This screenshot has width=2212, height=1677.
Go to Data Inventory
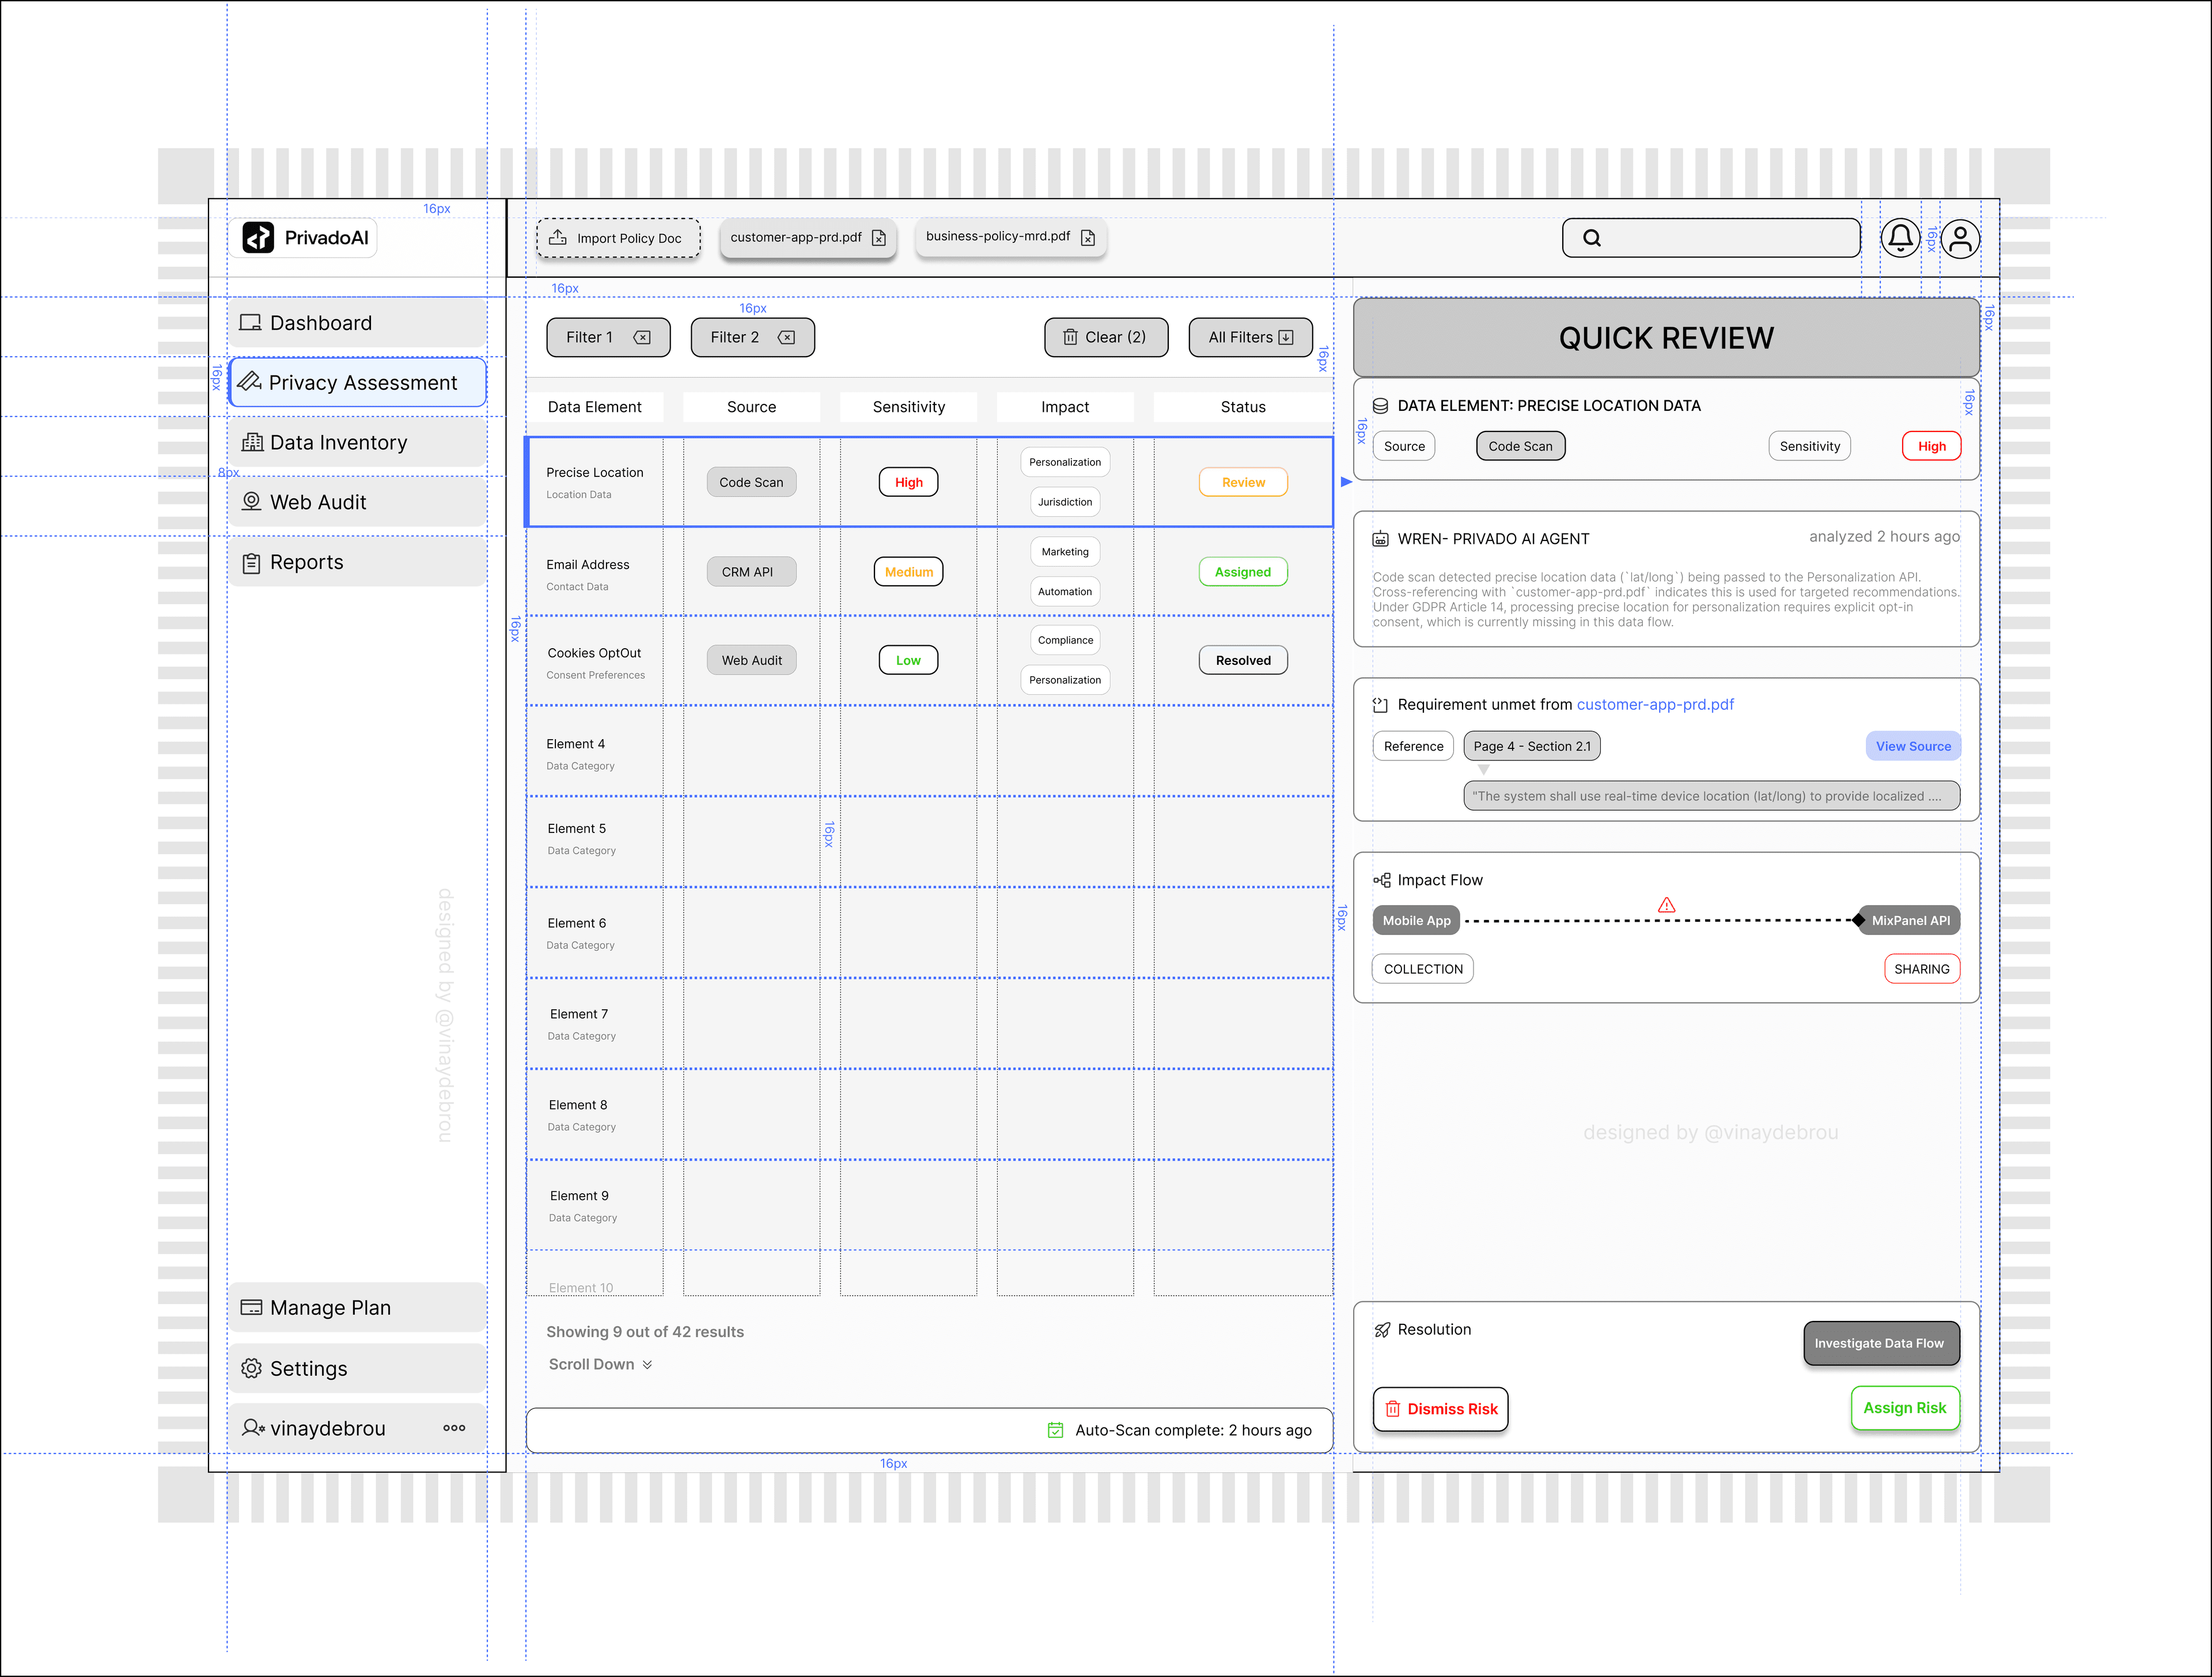358,443
